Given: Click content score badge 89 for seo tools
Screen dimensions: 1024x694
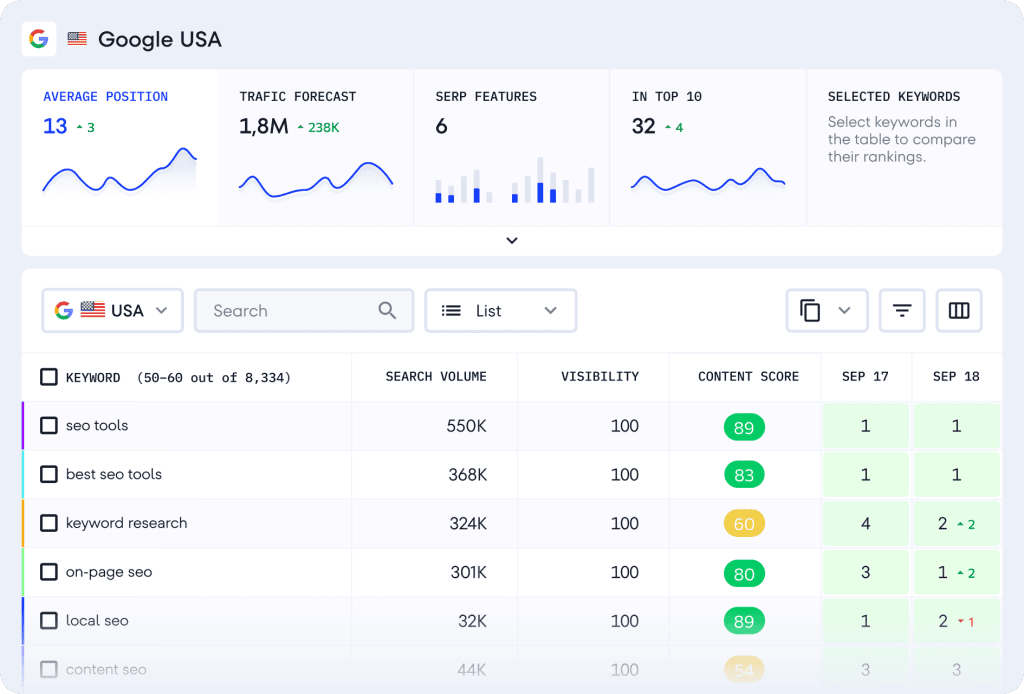Looking at the screenshot, I should tap(744, 427).
